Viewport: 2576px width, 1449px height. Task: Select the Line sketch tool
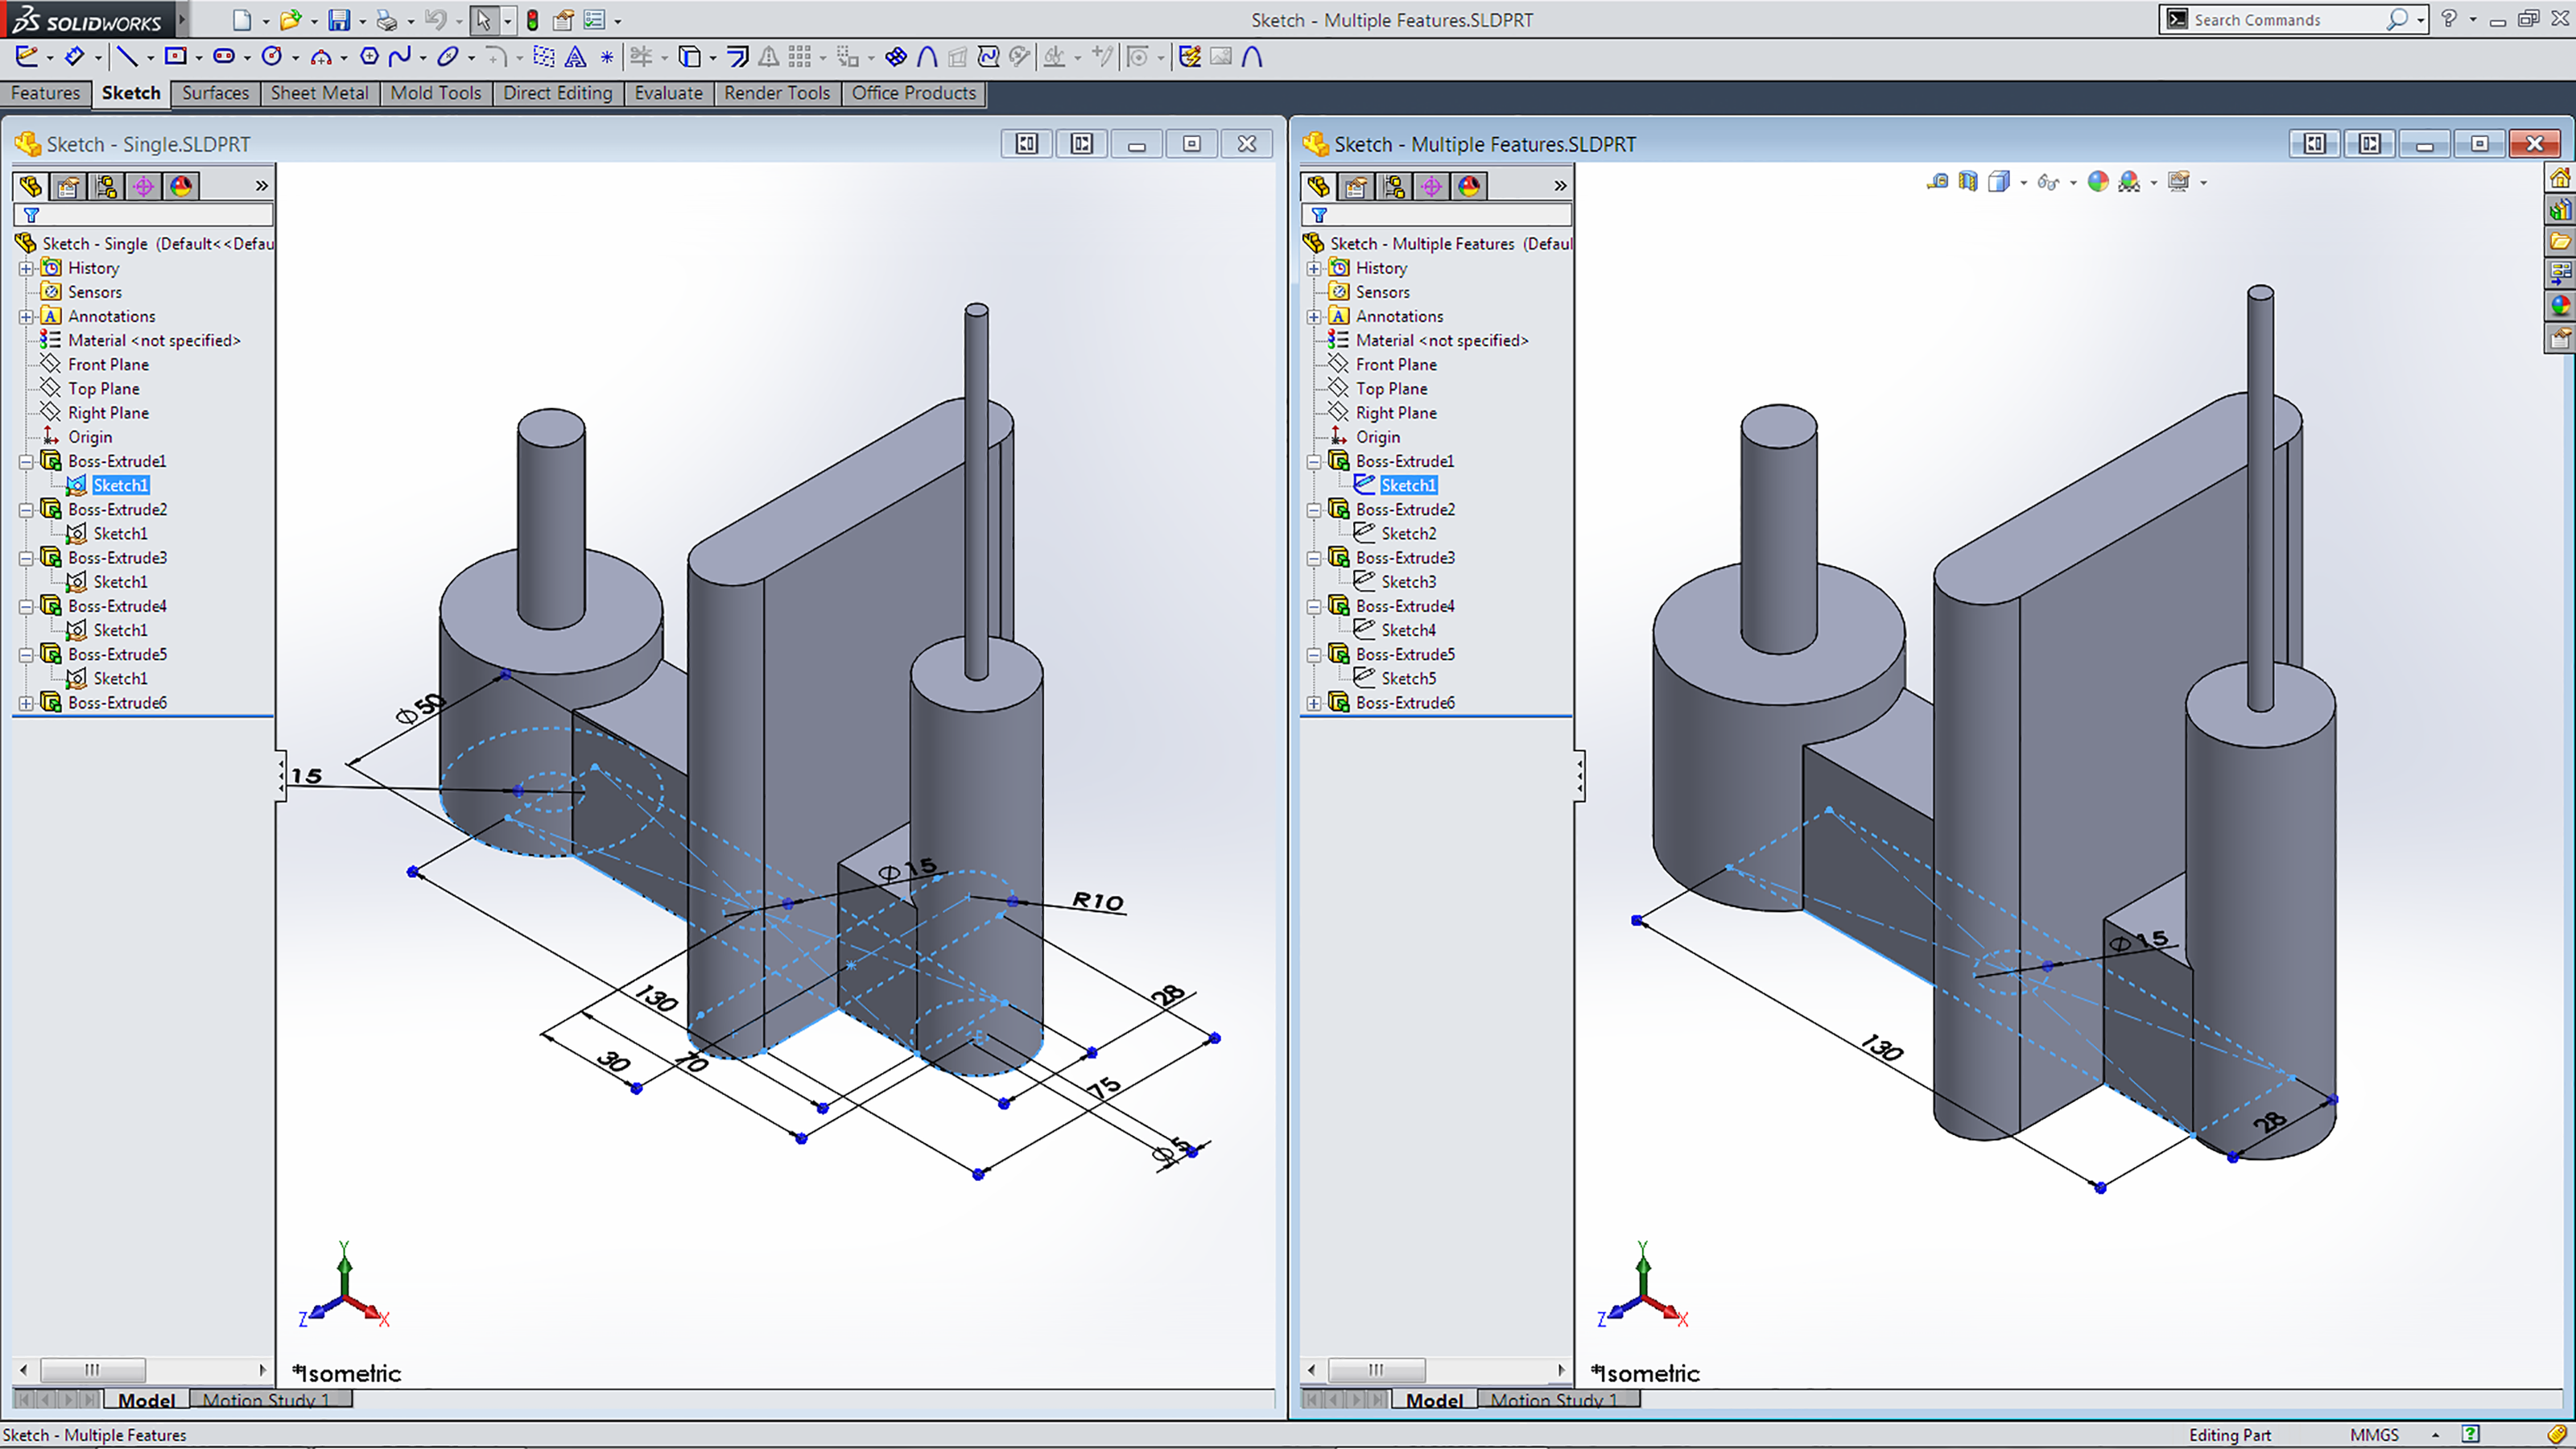(128, 57)
